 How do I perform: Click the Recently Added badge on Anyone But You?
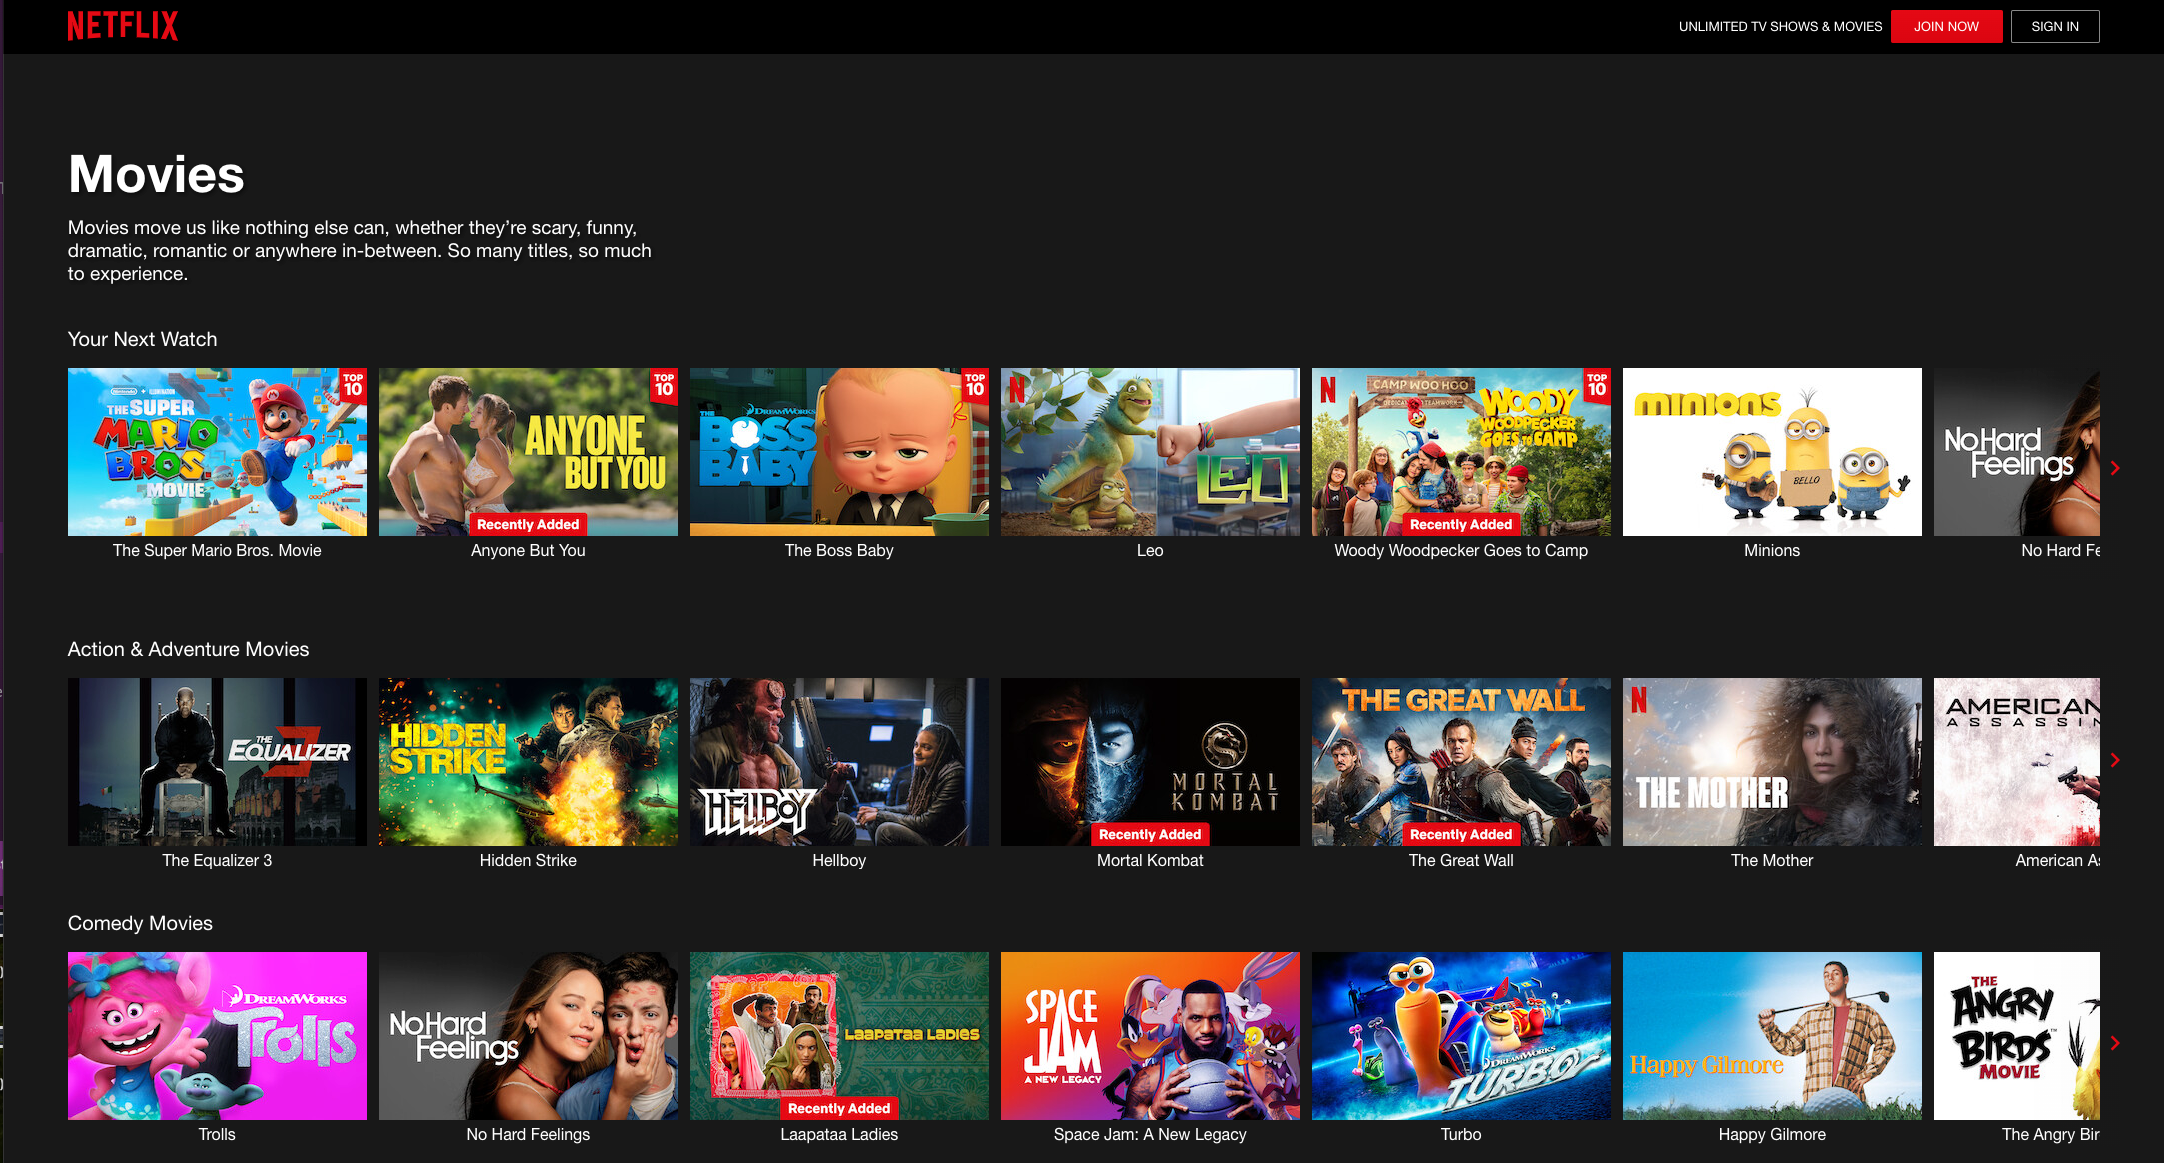tap(528, 524)
